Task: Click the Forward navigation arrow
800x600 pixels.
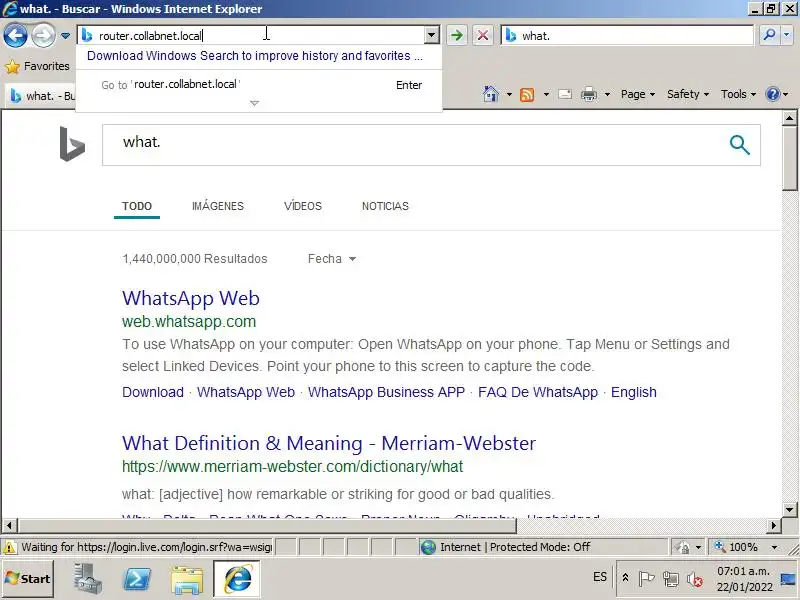Action: pyautogui.click(x=43, y=36)
